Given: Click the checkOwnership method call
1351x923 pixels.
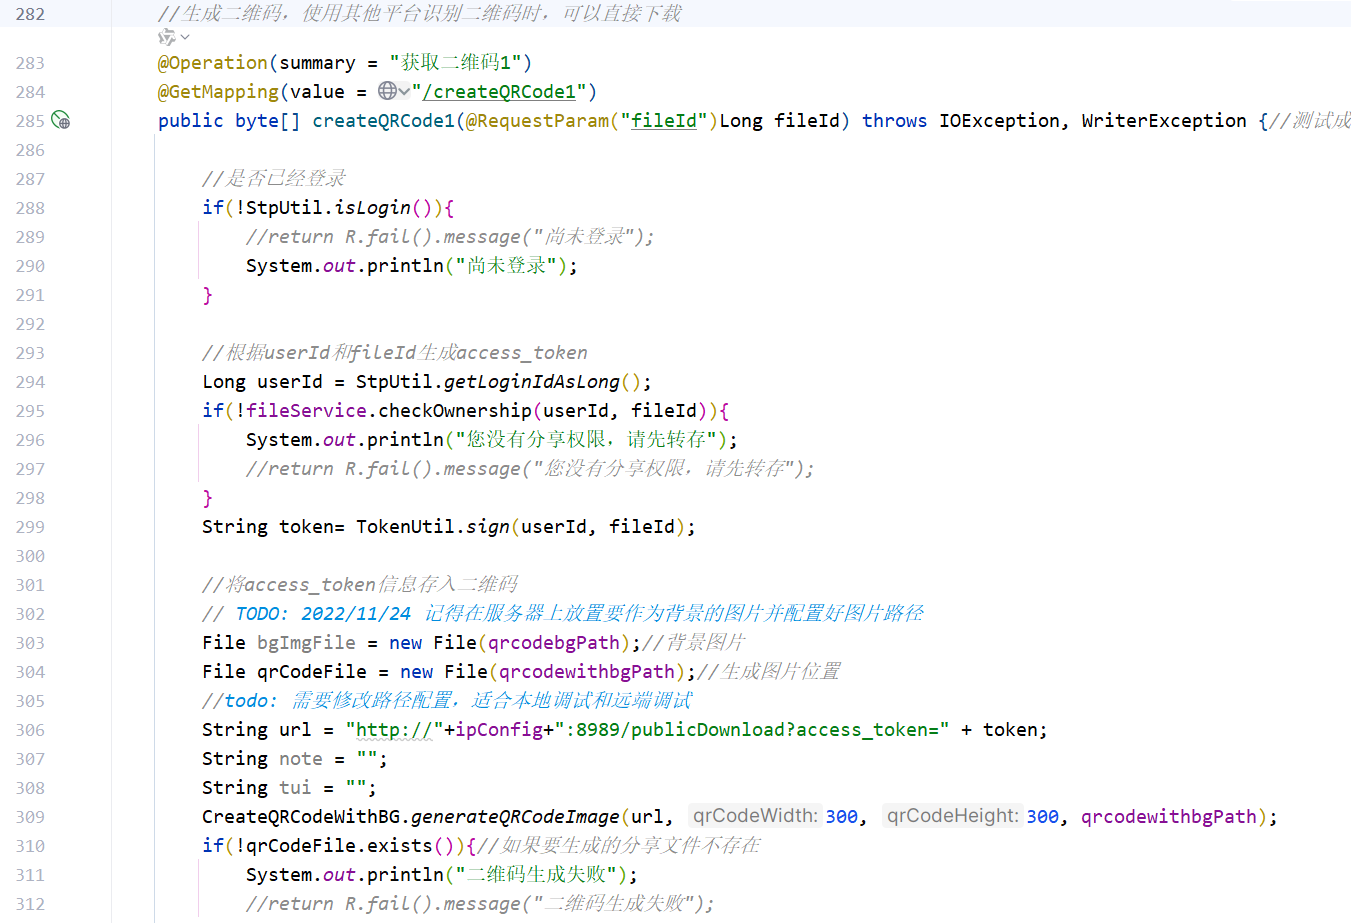Looking at the screenshot, I should point(455,410).
